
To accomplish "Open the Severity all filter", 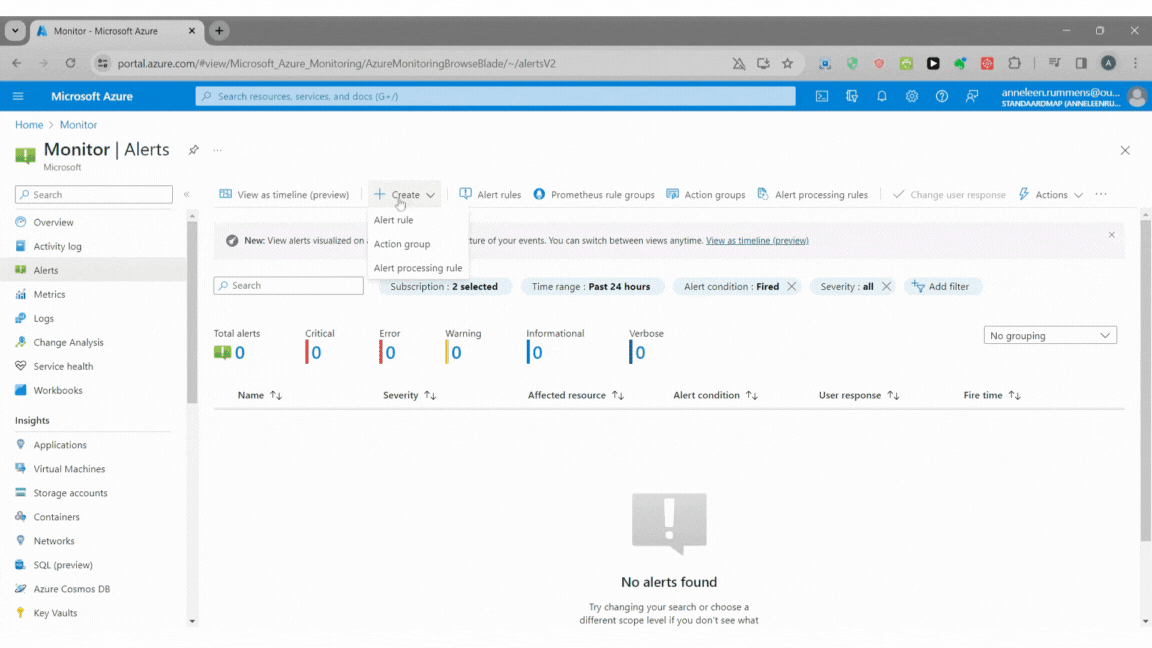I will pos(846,287).
